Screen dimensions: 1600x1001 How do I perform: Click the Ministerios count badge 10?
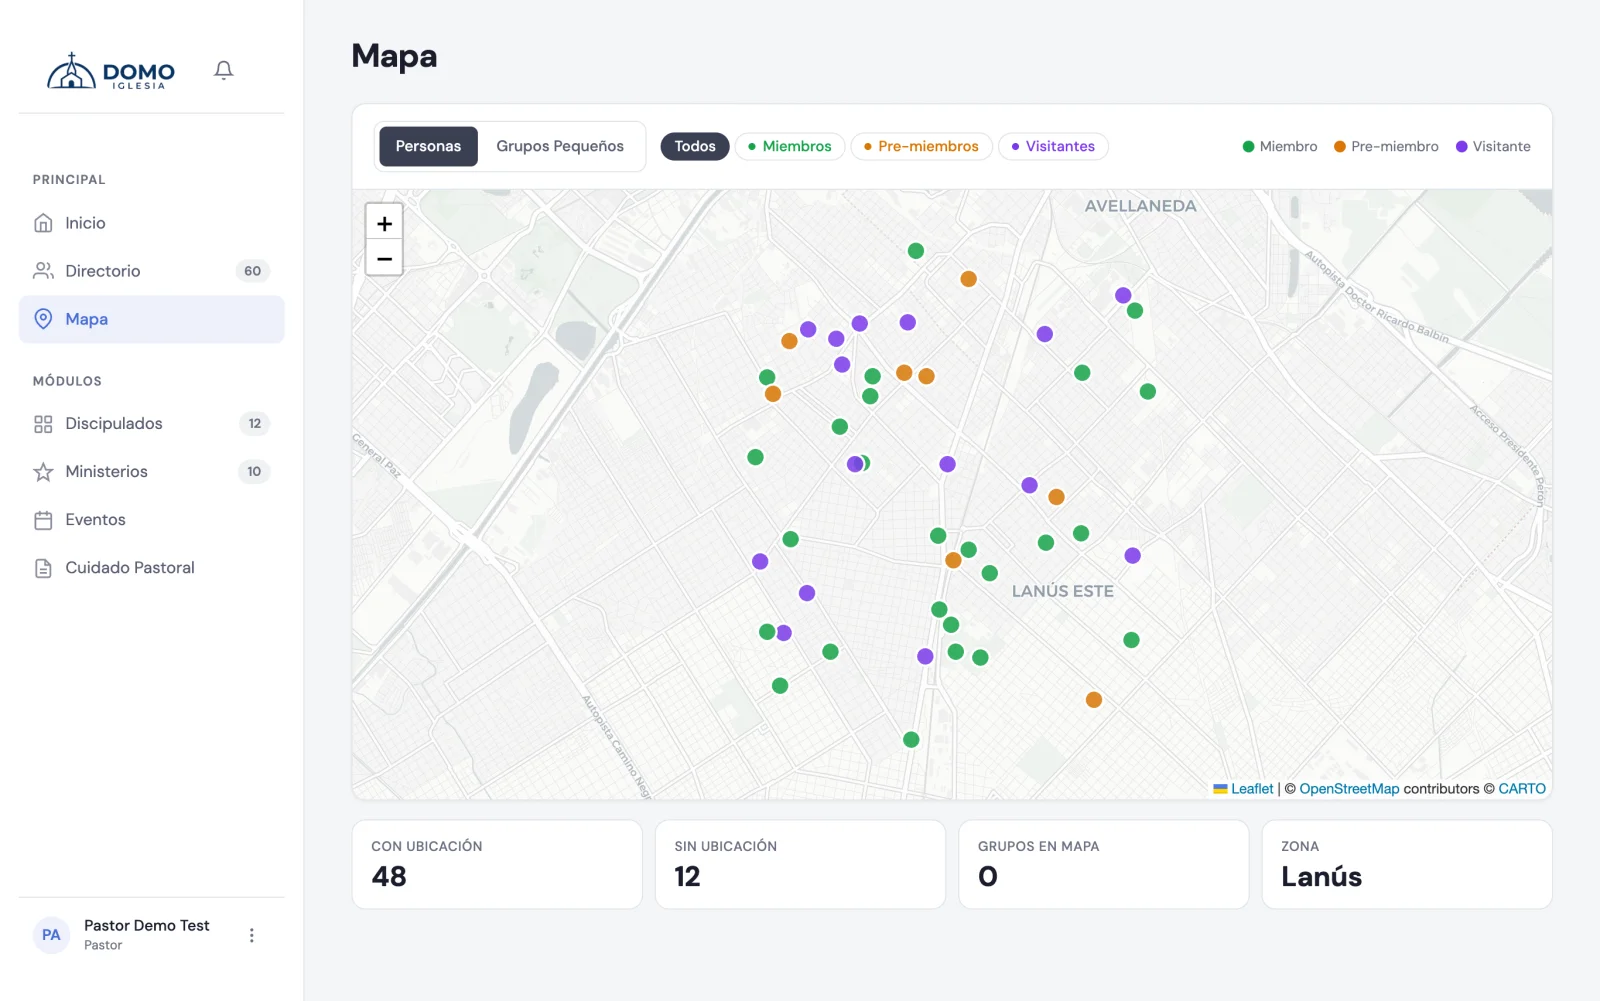(254, 472)
